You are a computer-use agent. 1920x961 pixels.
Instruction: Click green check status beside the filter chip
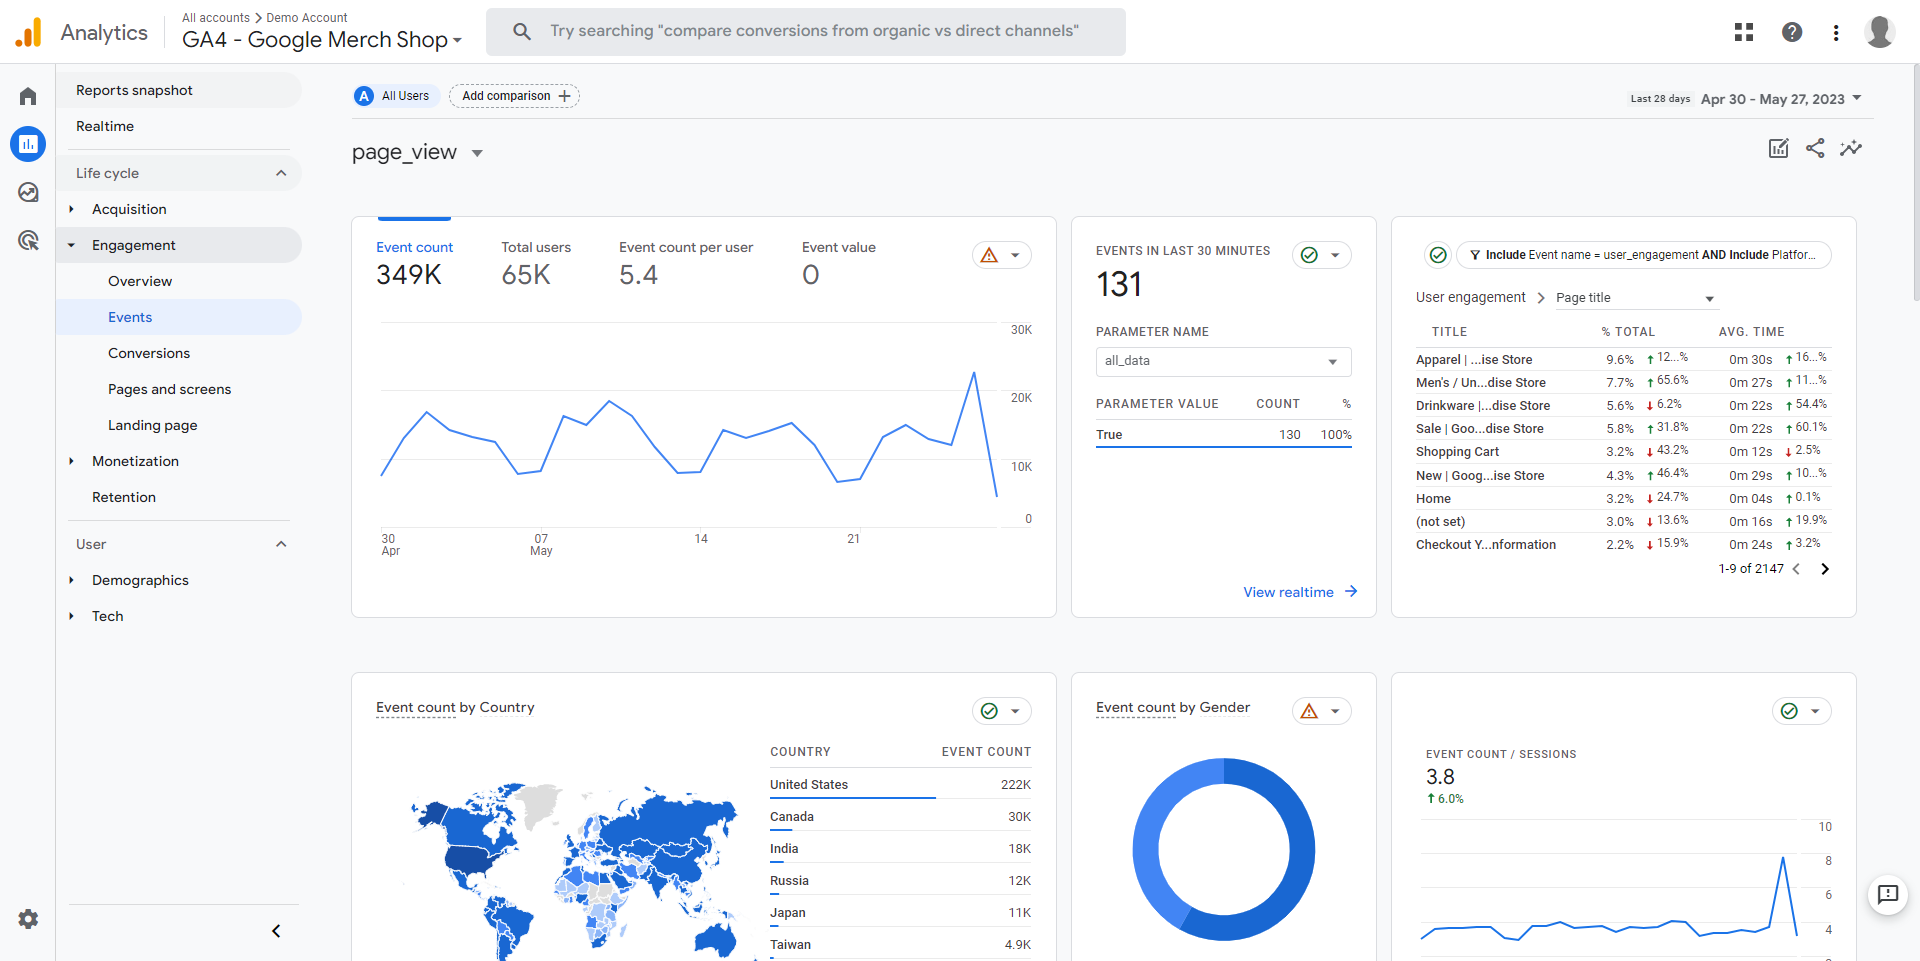pyautogui.click(x=1438, y=255)
